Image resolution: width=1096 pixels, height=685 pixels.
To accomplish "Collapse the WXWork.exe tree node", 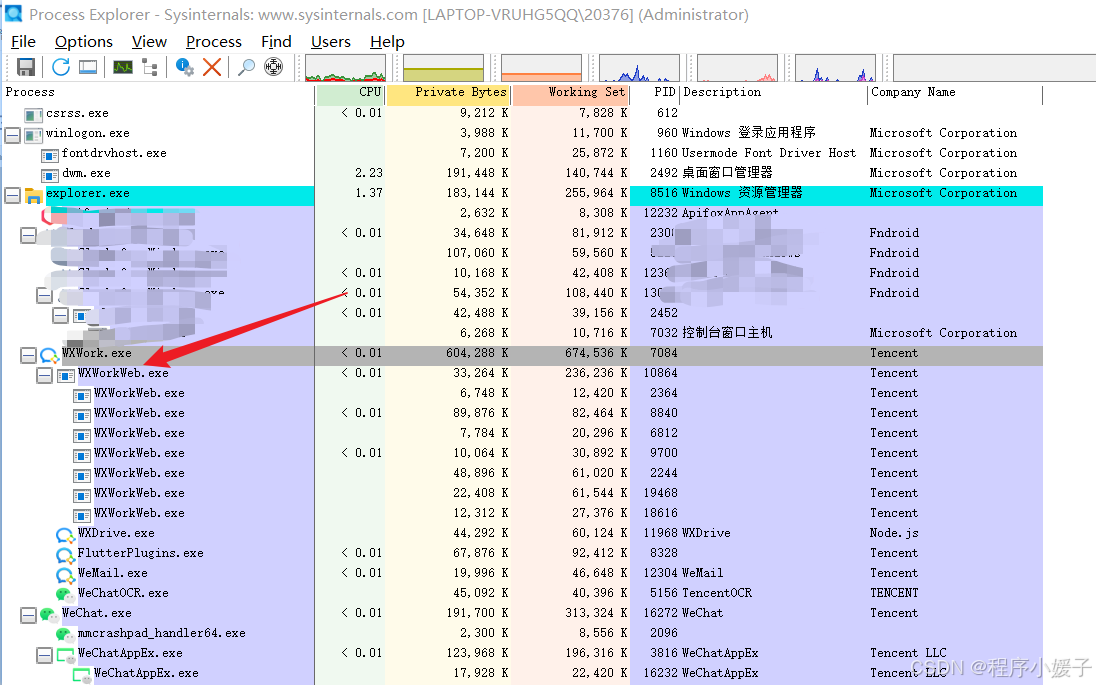I will [x=28, y=355].
